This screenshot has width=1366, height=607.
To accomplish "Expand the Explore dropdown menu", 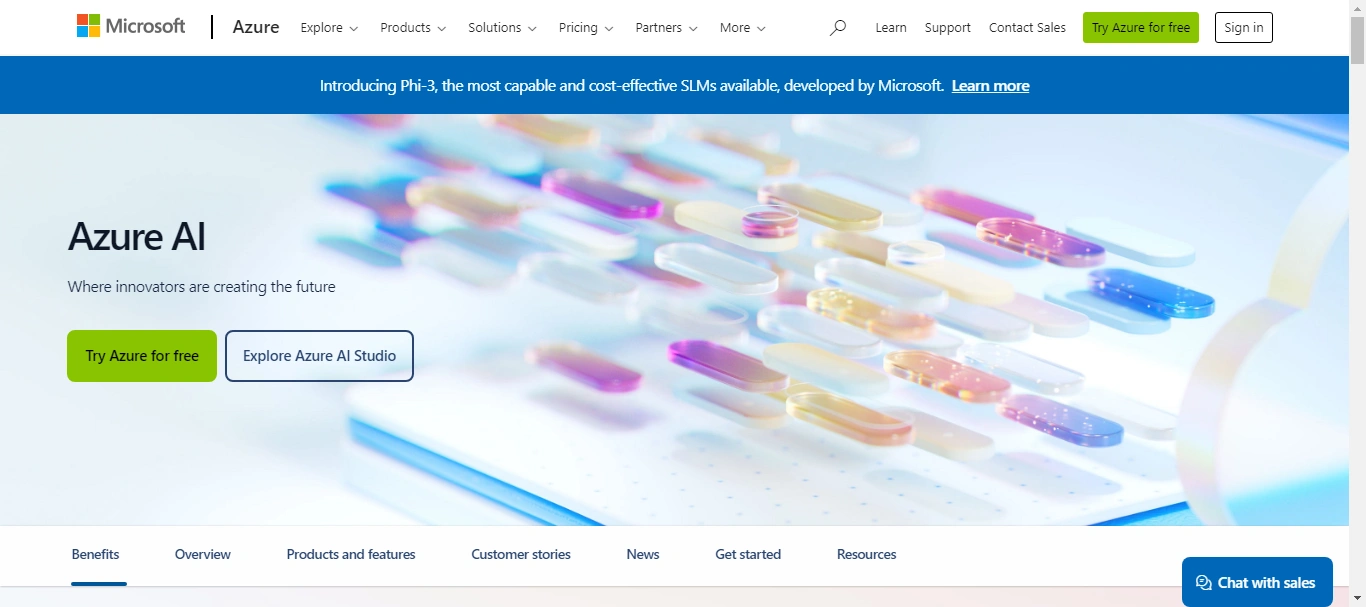I will (329, 28).
